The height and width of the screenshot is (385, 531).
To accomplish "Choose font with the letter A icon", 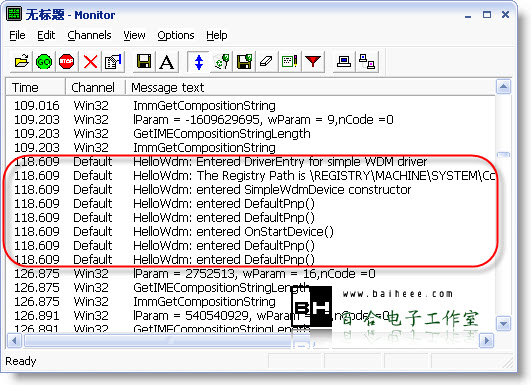I will coord(167,62).
